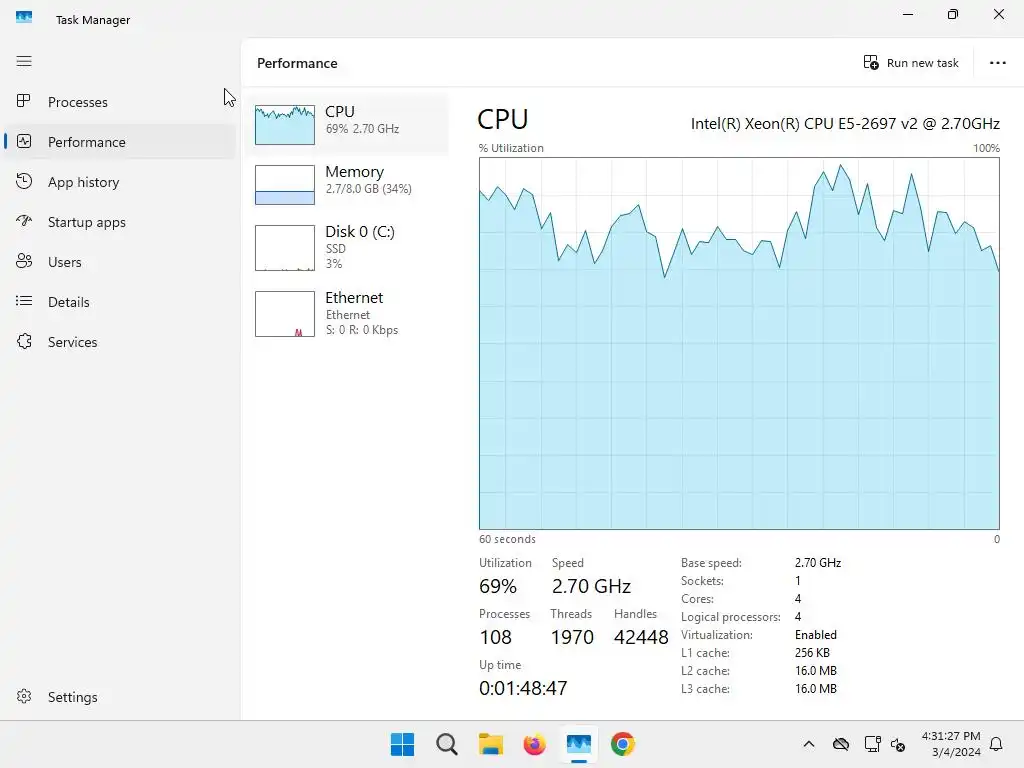The width and height of the screenshot is (1024, 768).
Task: Click the Memory 2.7/8.0 GB (34%) text
Action: point(368,189)
